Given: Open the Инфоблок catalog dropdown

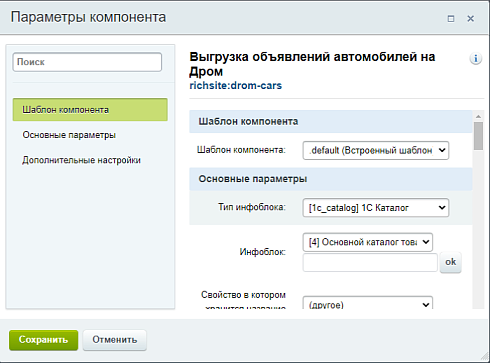Looking at the screenshot, I should (x=368, y=242).
